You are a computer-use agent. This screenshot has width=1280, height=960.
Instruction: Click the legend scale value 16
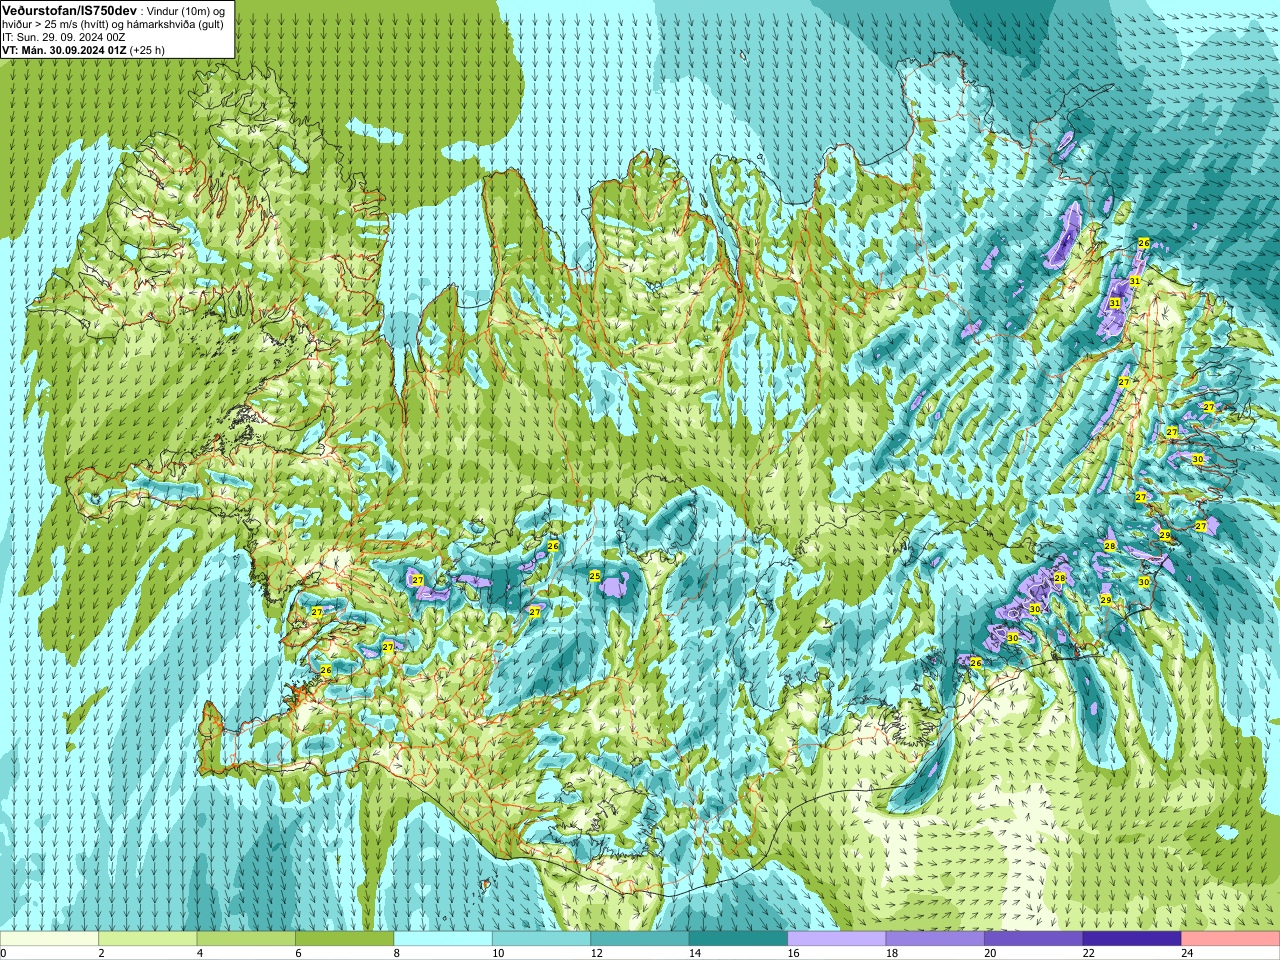794,953
